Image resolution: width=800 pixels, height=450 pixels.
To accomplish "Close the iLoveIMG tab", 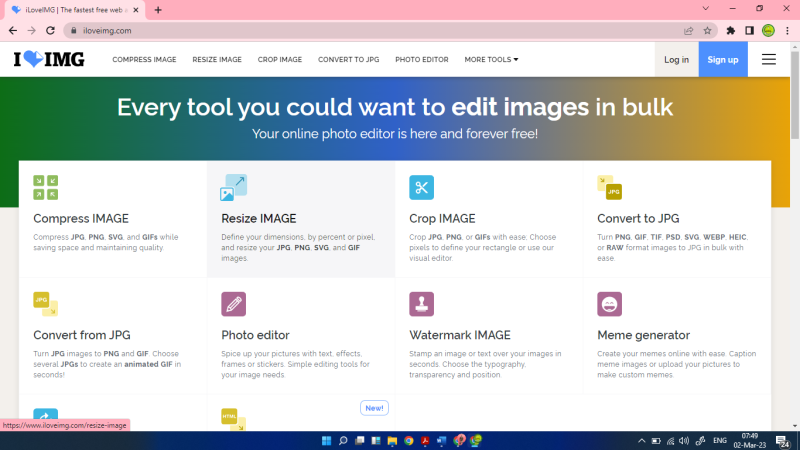I will [x=136, y=10].
